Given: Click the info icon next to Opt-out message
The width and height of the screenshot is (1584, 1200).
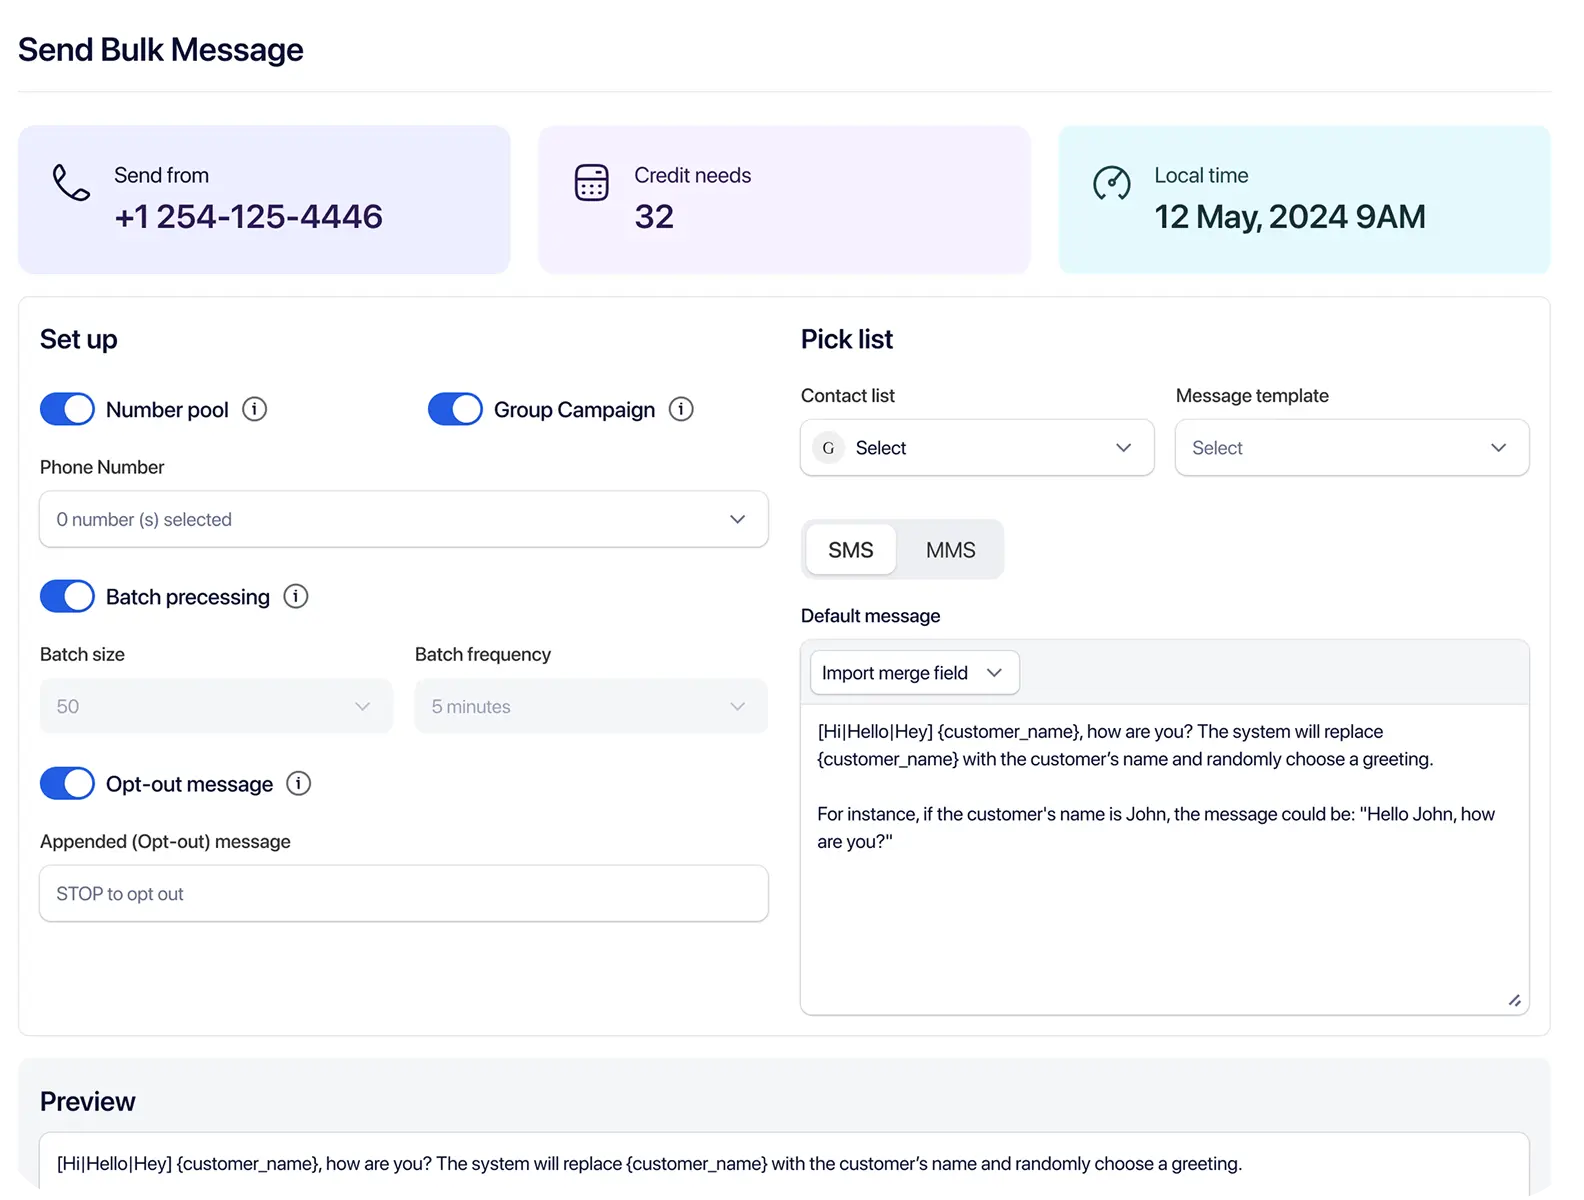Looking at the screenshot, I should [298, 783].
